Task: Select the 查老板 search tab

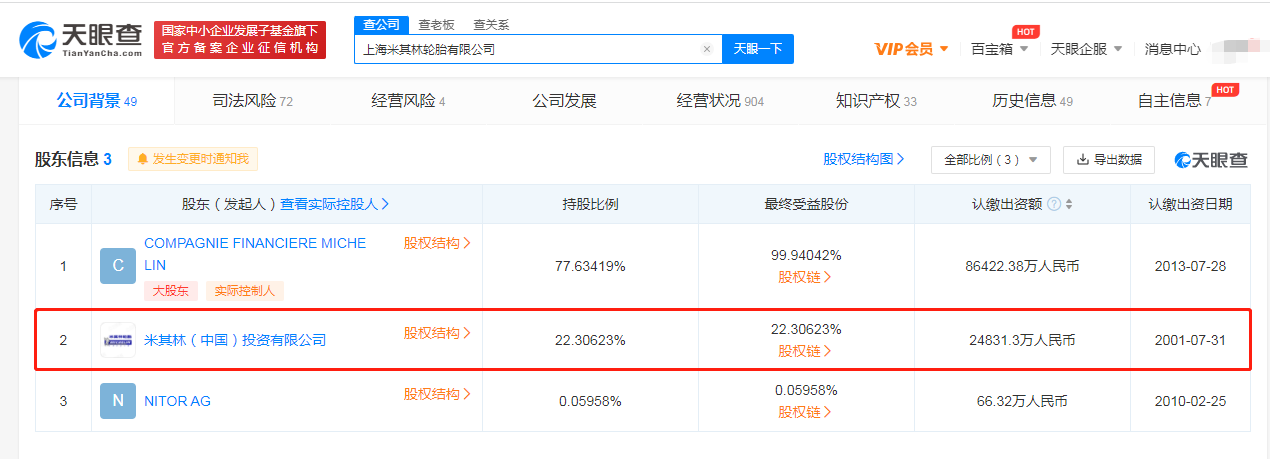Action: 435,25
